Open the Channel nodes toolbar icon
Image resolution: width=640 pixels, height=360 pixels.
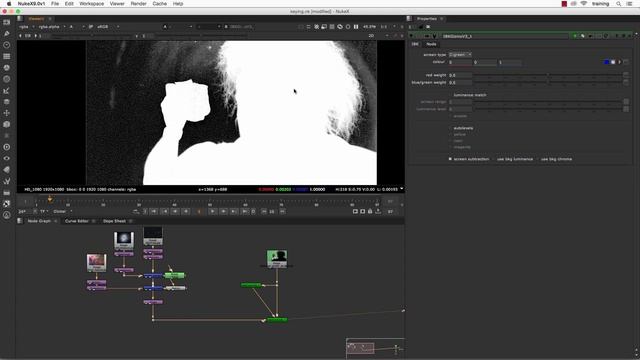coord(7,56)
